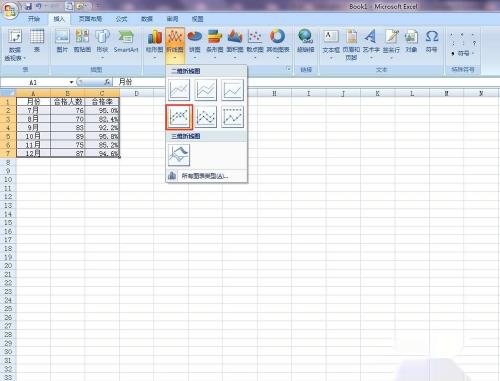The height and width of the screenshot is (381, 500).
Task: Pick the first 2D line chart thumbnail
Action: coord(179,90)
